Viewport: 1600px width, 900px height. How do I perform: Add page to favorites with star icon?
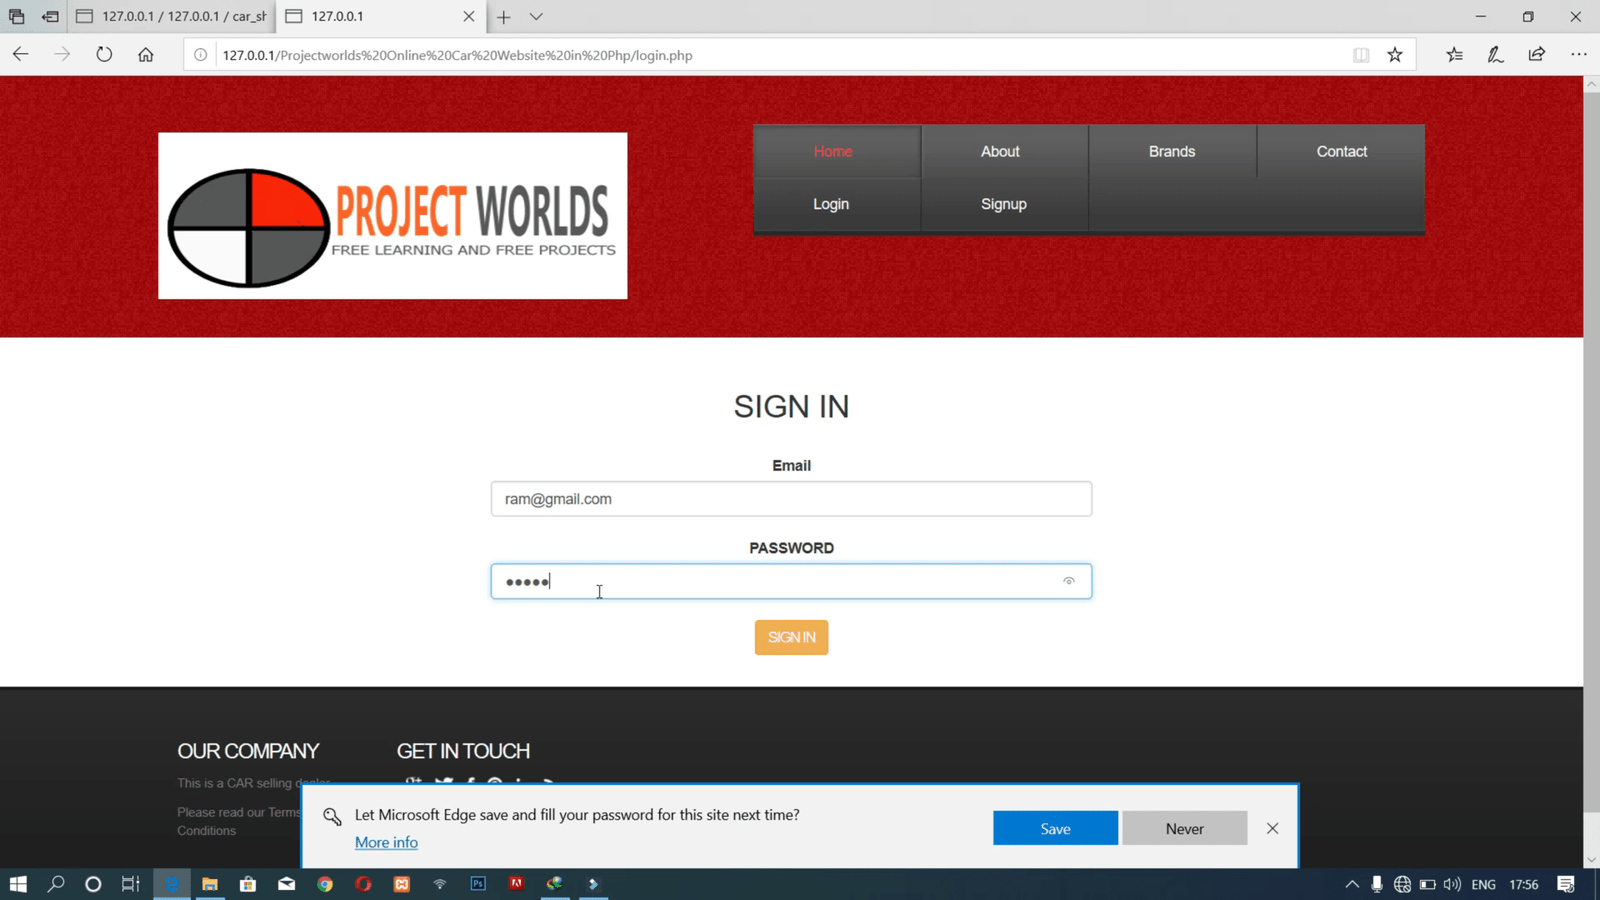[1395, 55]
